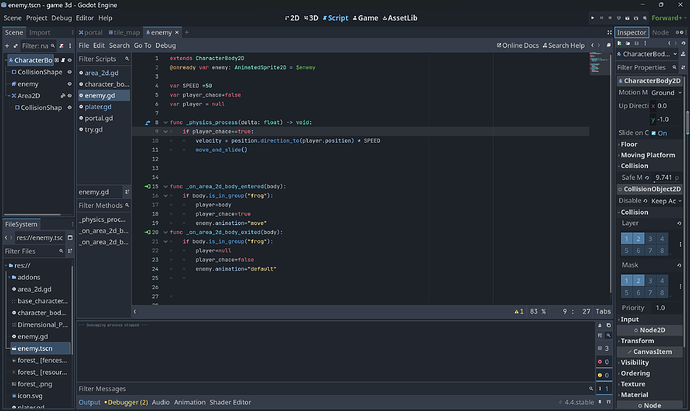Toggle visibility of the enemy sprite node
690x411 pixels.
(x=70, y=84)
